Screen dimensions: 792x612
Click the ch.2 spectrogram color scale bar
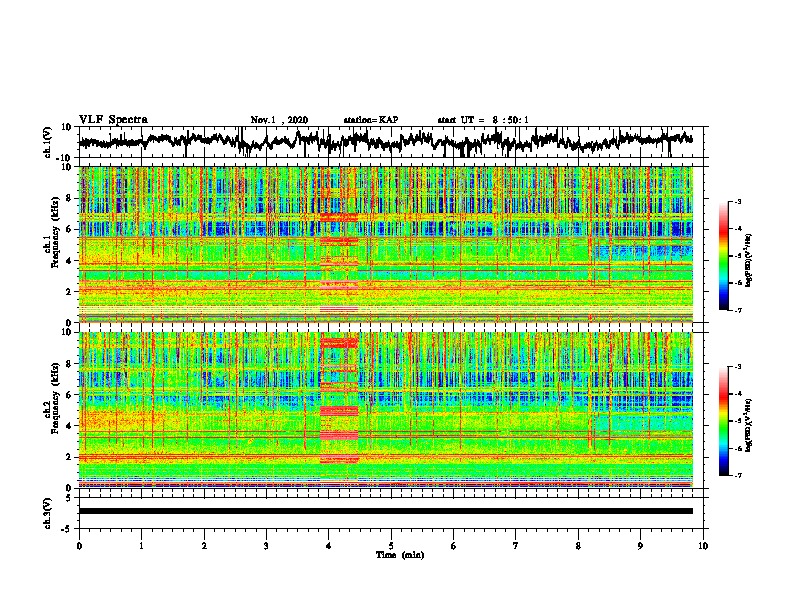coord(724,421)
